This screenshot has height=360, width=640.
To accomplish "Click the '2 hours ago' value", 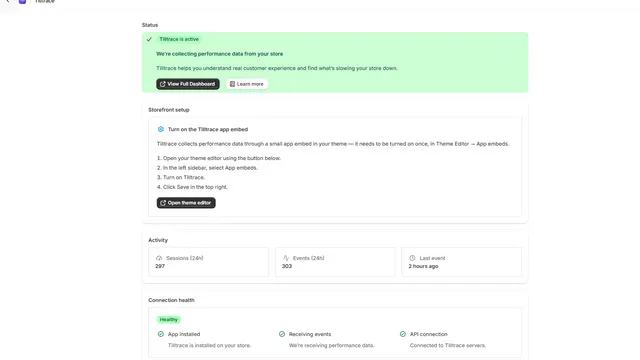I will click(423, 266).
